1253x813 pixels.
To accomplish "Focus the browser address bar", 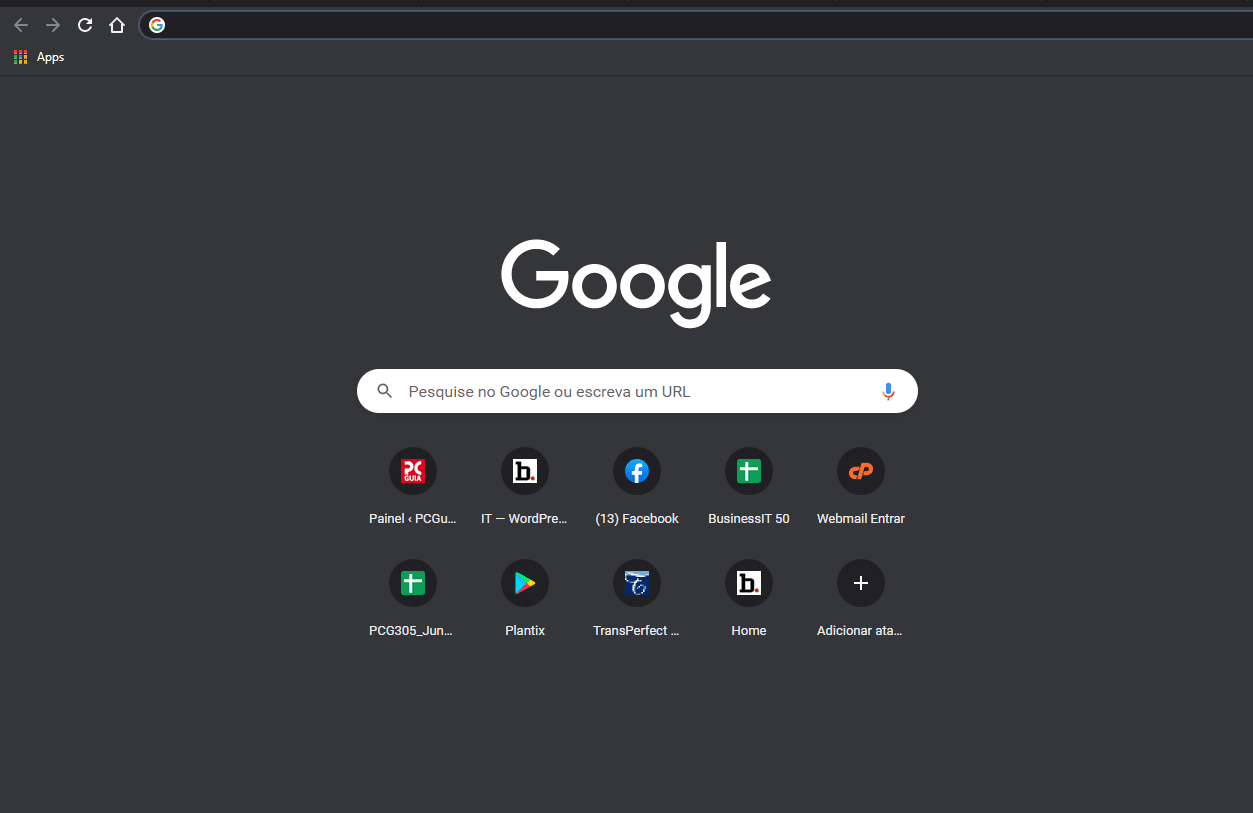I will tap(696, 25).
